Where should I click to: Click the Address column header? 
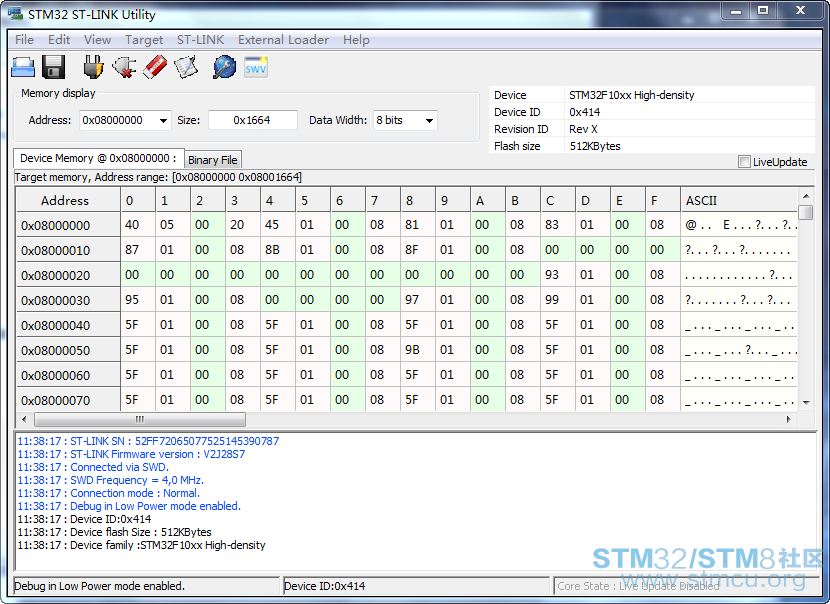[x=68, y=201]
